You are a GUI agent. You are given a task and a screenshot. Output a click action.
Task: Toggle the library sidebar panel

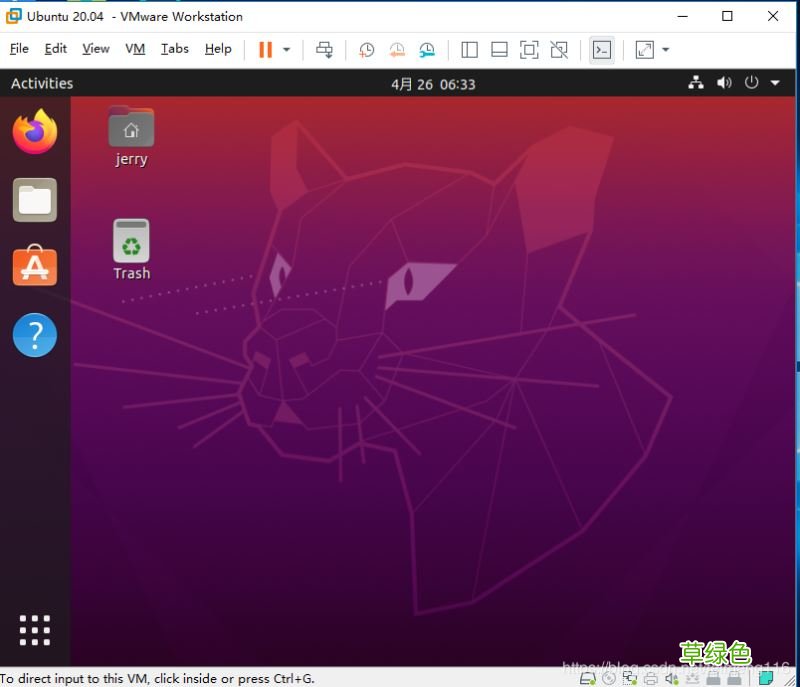coord(469,49)
